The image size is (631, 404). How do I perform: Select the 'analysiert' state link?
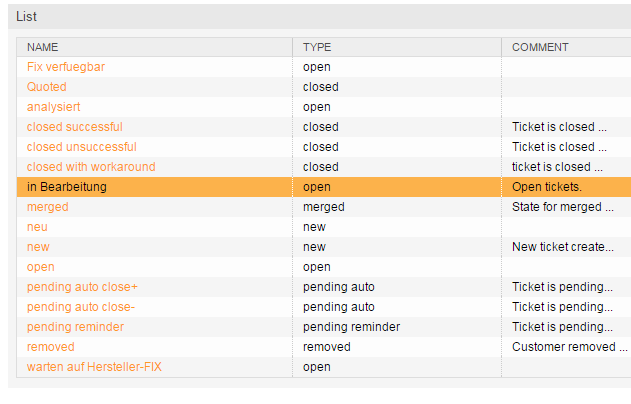click(54, 107)
